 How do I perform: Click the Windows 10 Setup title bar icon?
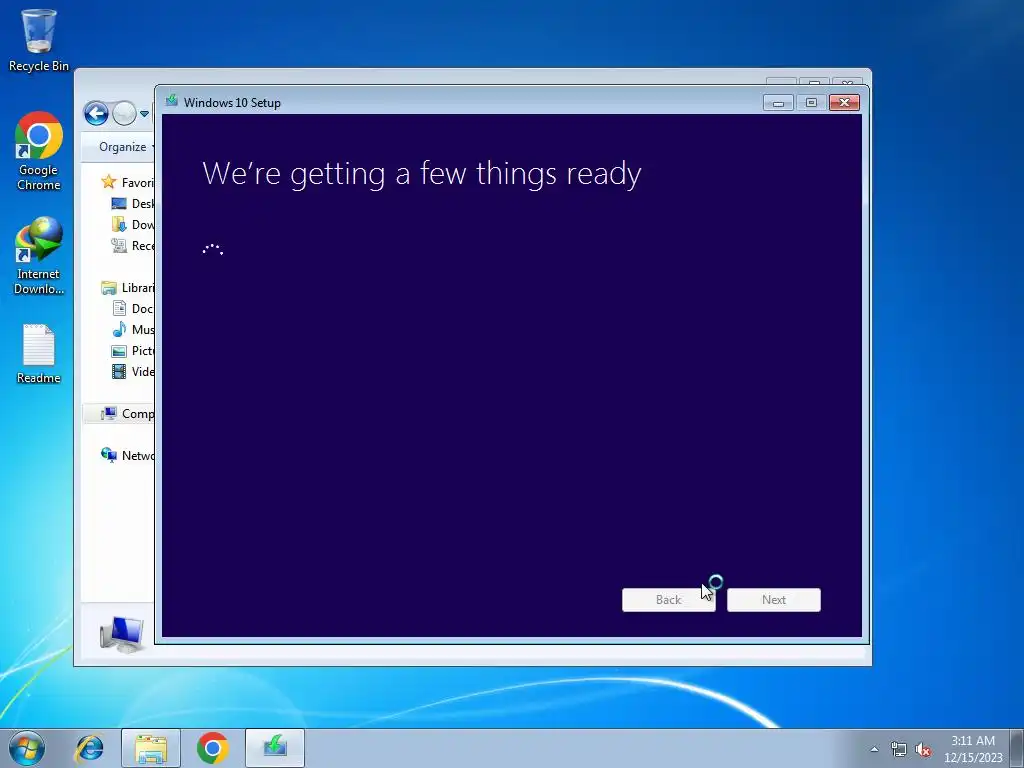pos(172,101)
